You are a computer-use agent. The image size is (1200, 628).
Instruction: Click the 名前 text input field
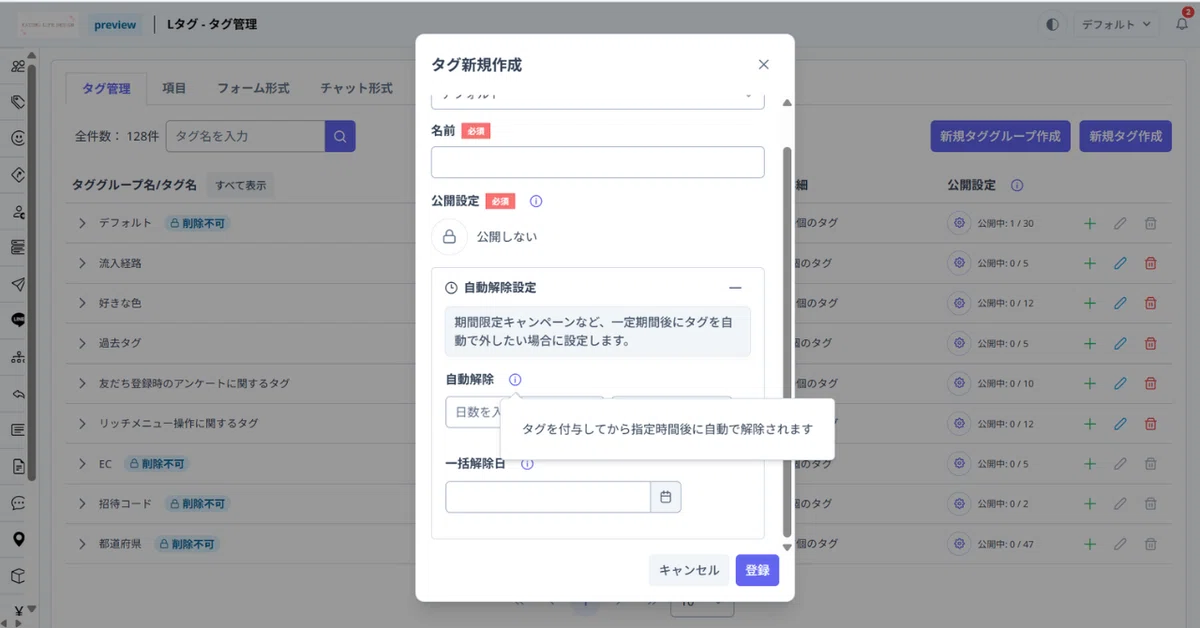pos(597,162)
